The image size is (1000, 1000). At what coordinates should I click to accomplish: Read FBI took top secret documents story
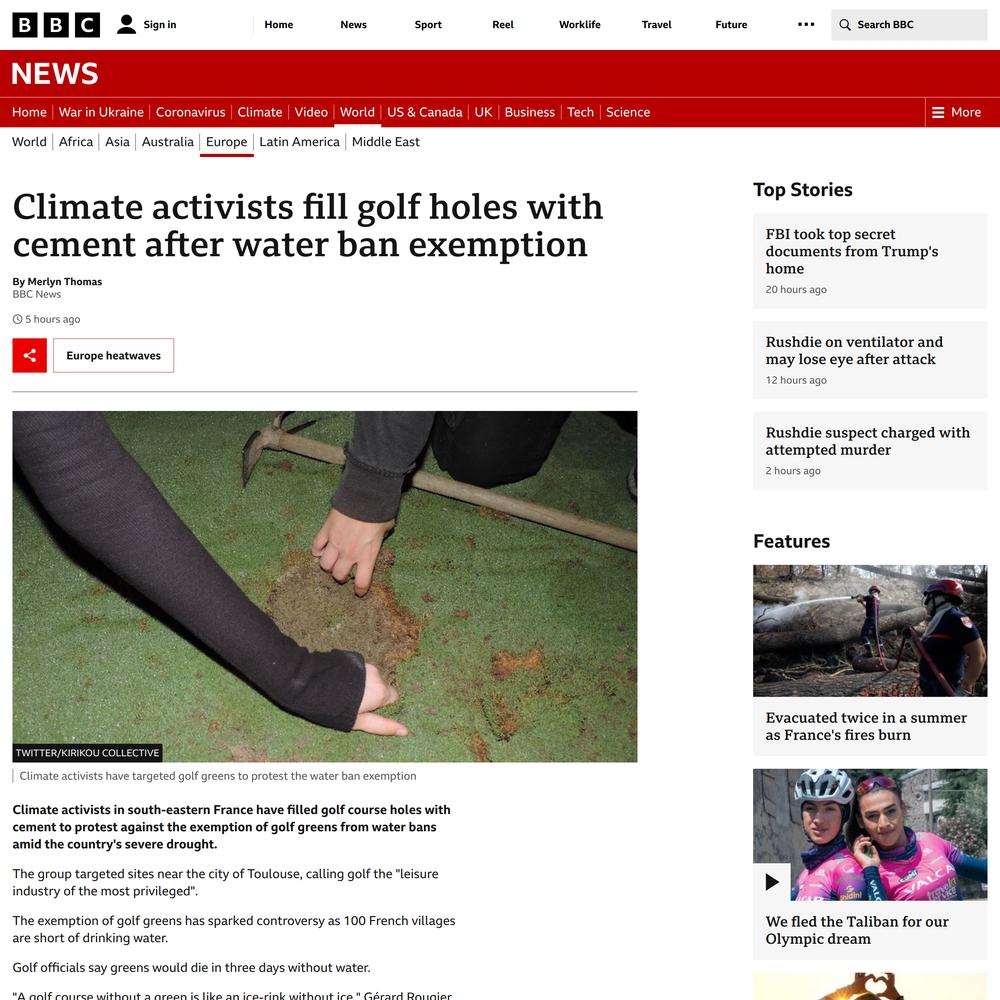tap(851, 251)
